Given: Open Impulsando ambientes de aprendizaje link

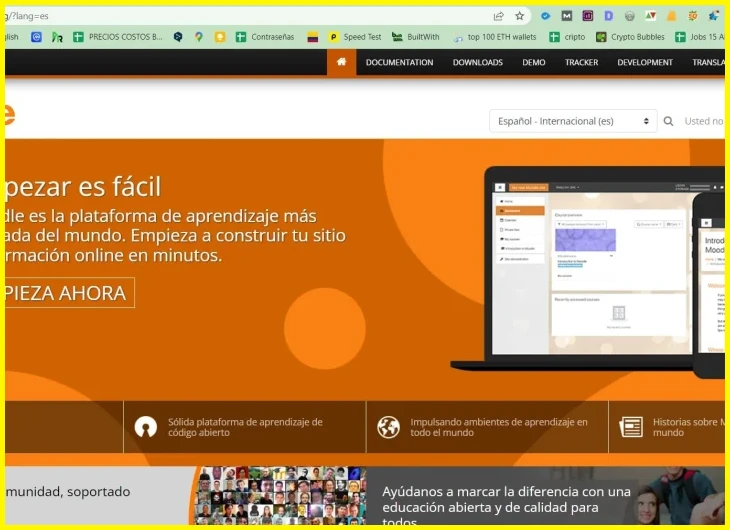Looking at the screenshot, I should tap(499, 427).
